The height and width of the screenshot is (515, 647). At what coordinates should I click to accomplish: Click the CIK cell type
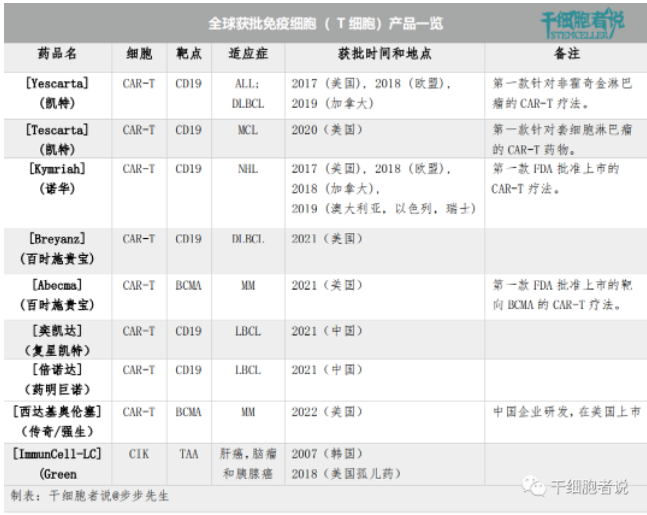click(x=139, y=454)
